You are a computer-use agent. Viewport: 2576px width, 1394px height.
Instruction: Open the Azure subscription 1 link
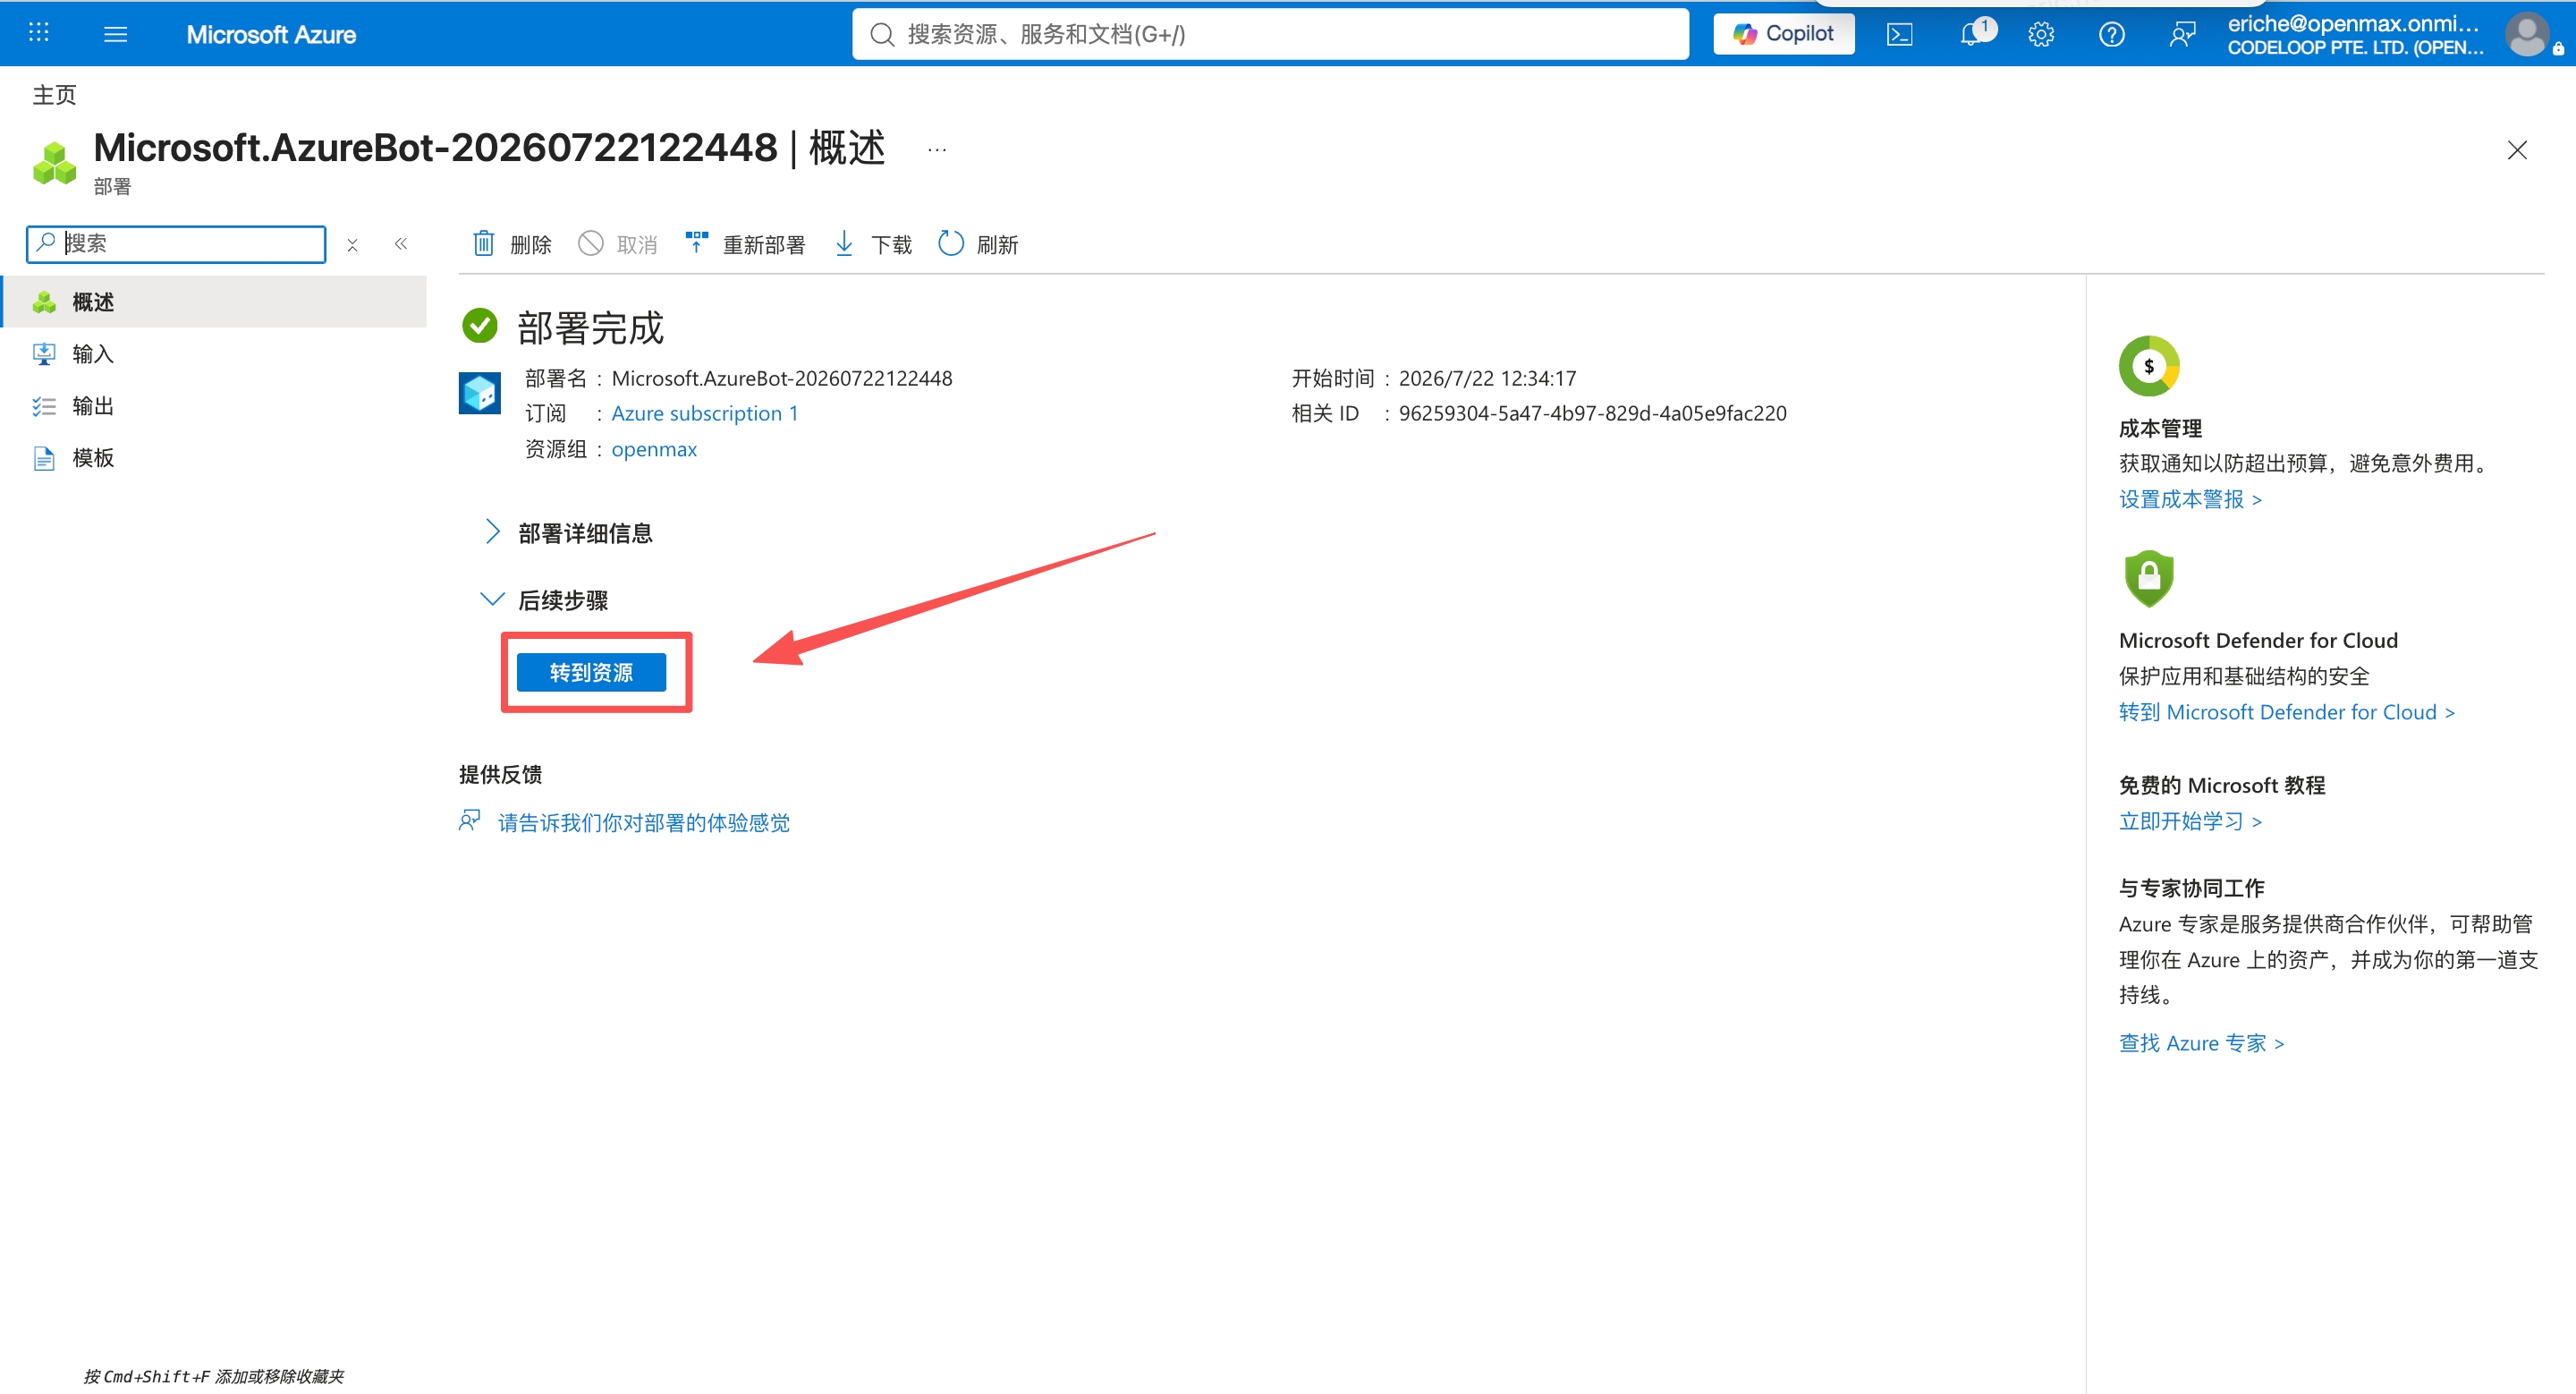[704, 413]
